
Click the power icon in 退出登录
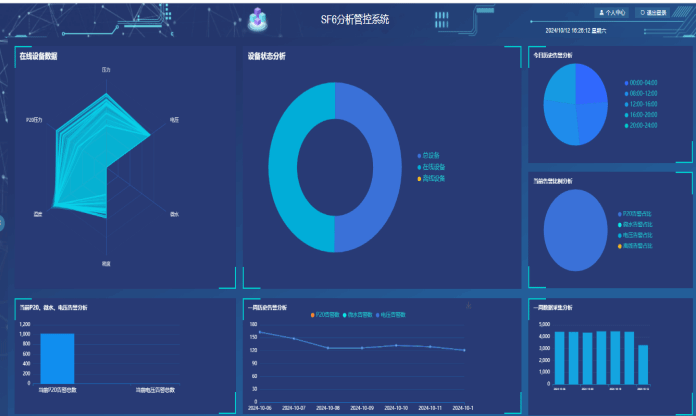[643, 13]
